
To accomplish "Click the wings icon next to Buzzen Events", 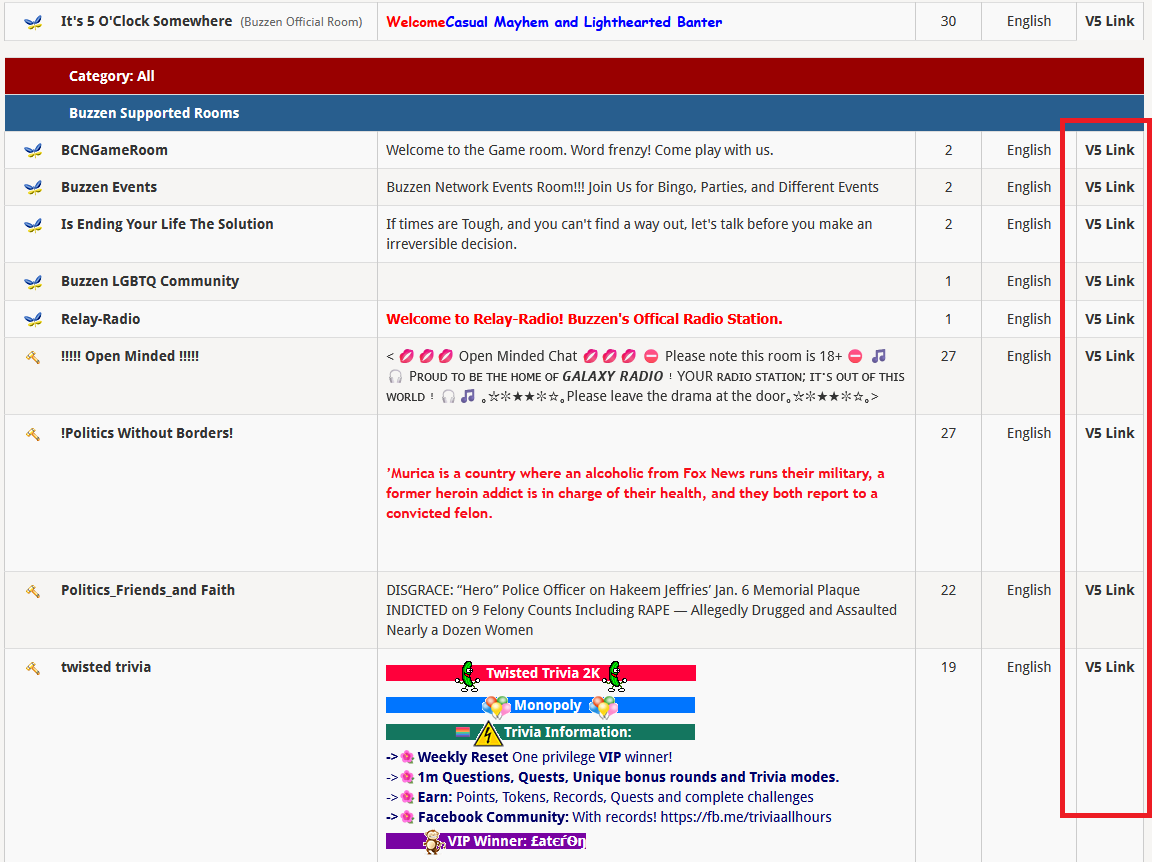I will 33,187.
